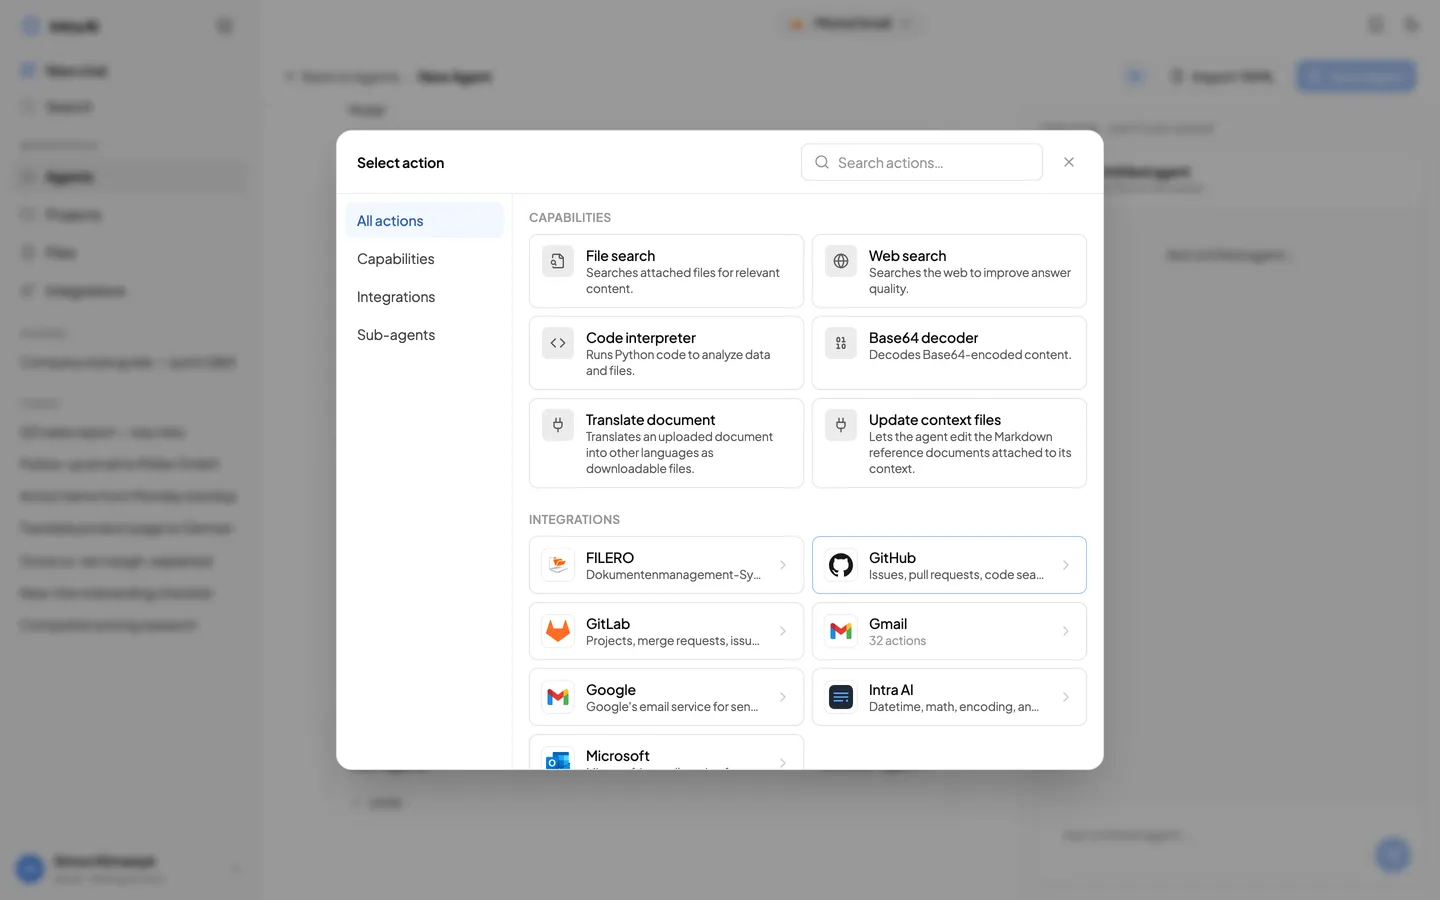Click the File search document icon
Screen dimensions: 1440x900
[558, 261]
